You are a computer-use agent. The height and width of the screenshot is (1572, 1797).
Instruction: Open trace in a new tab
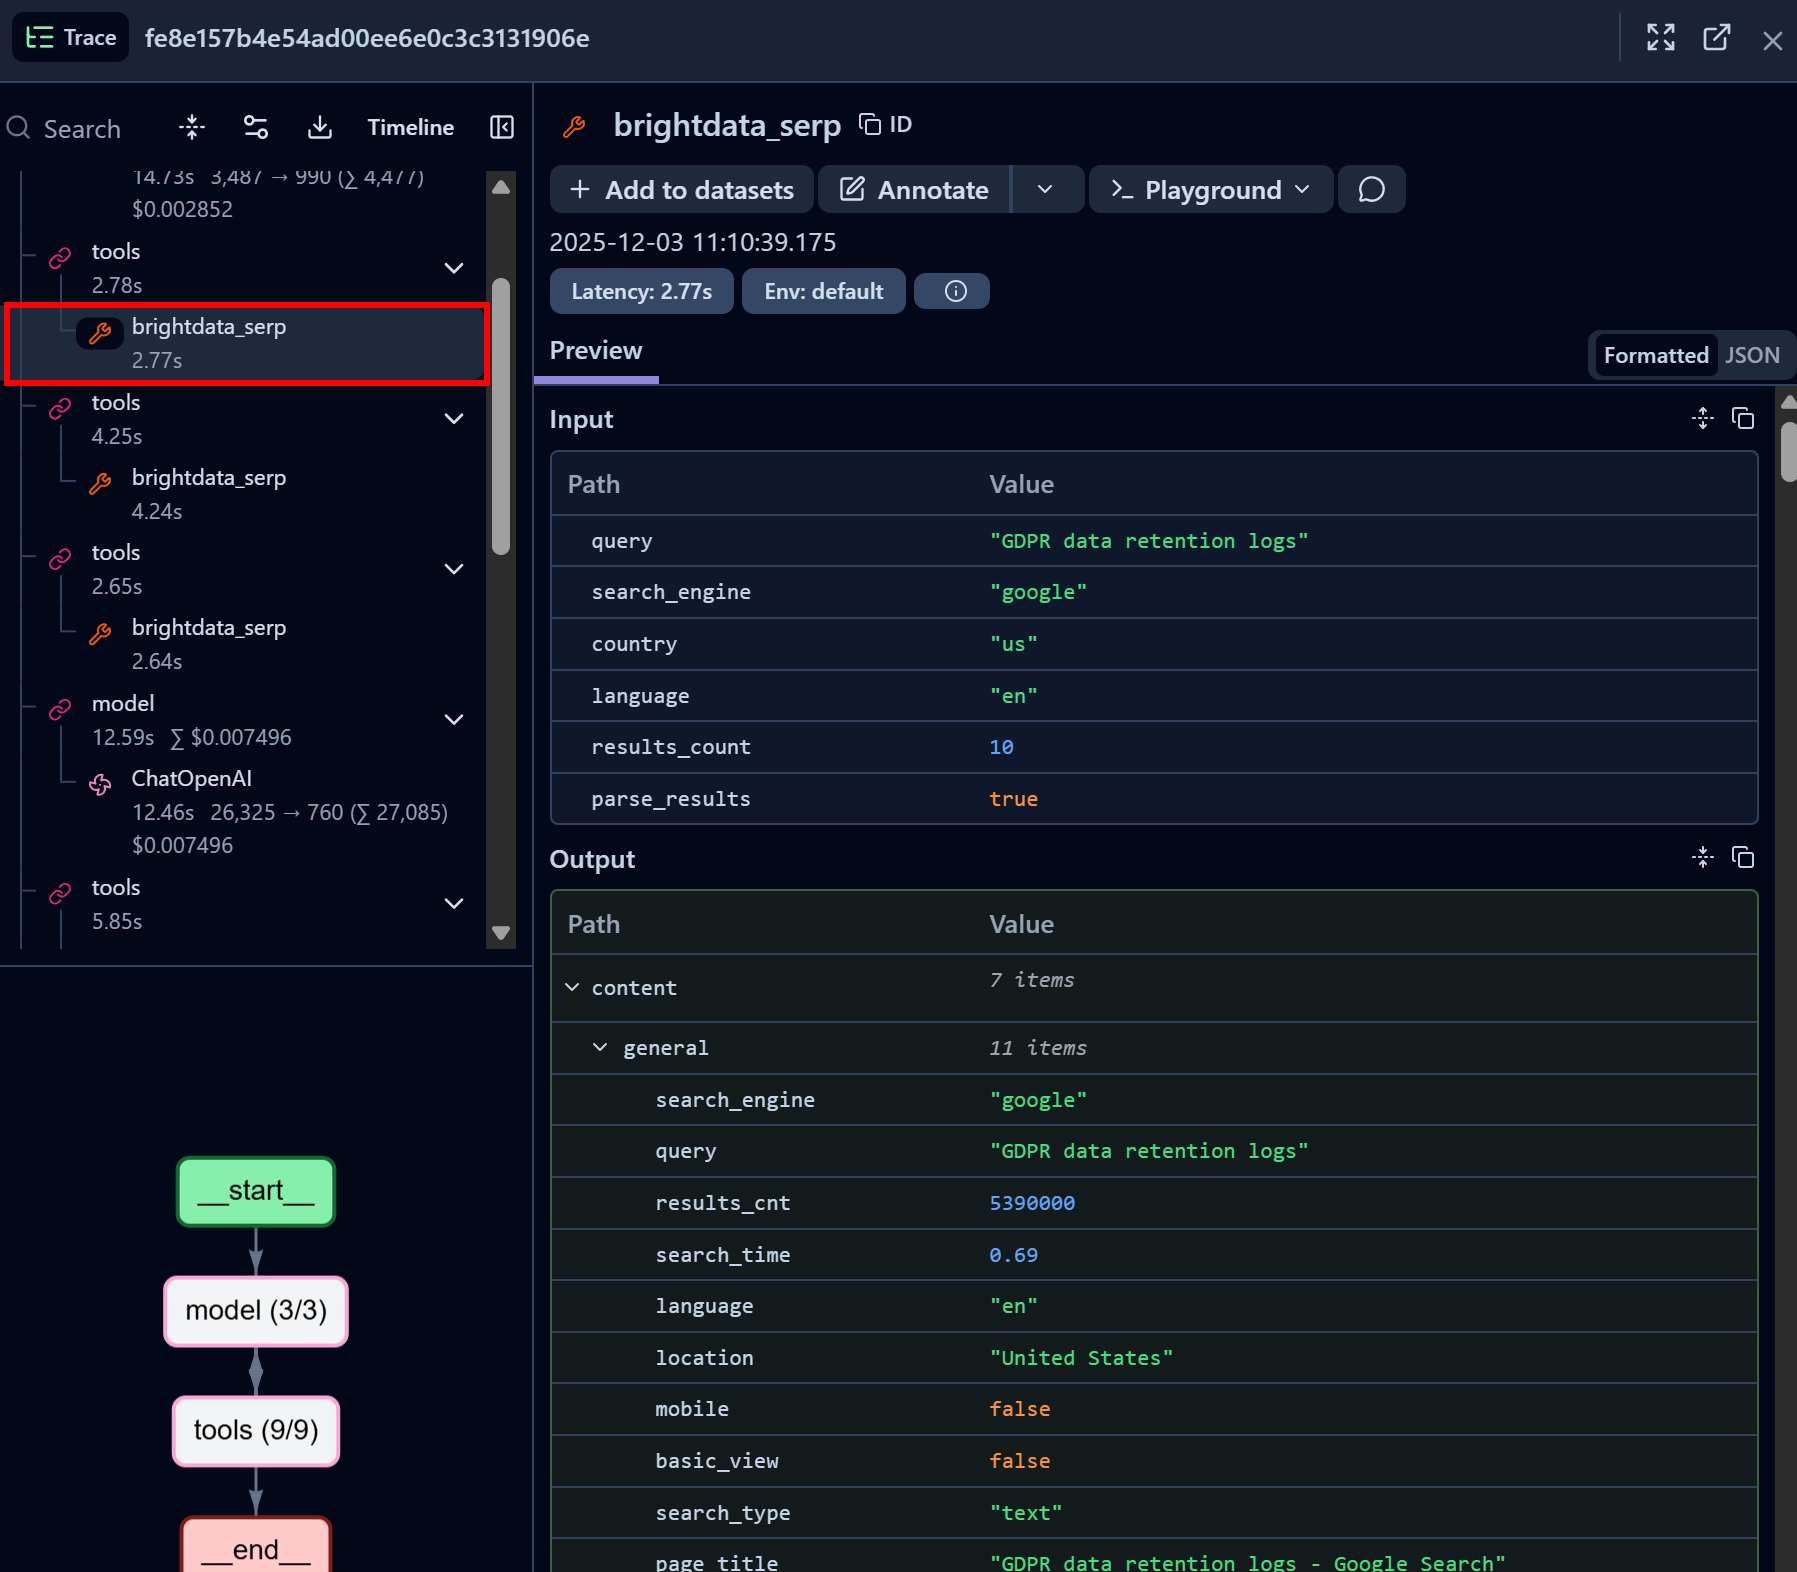click(x=1717, y=38)
